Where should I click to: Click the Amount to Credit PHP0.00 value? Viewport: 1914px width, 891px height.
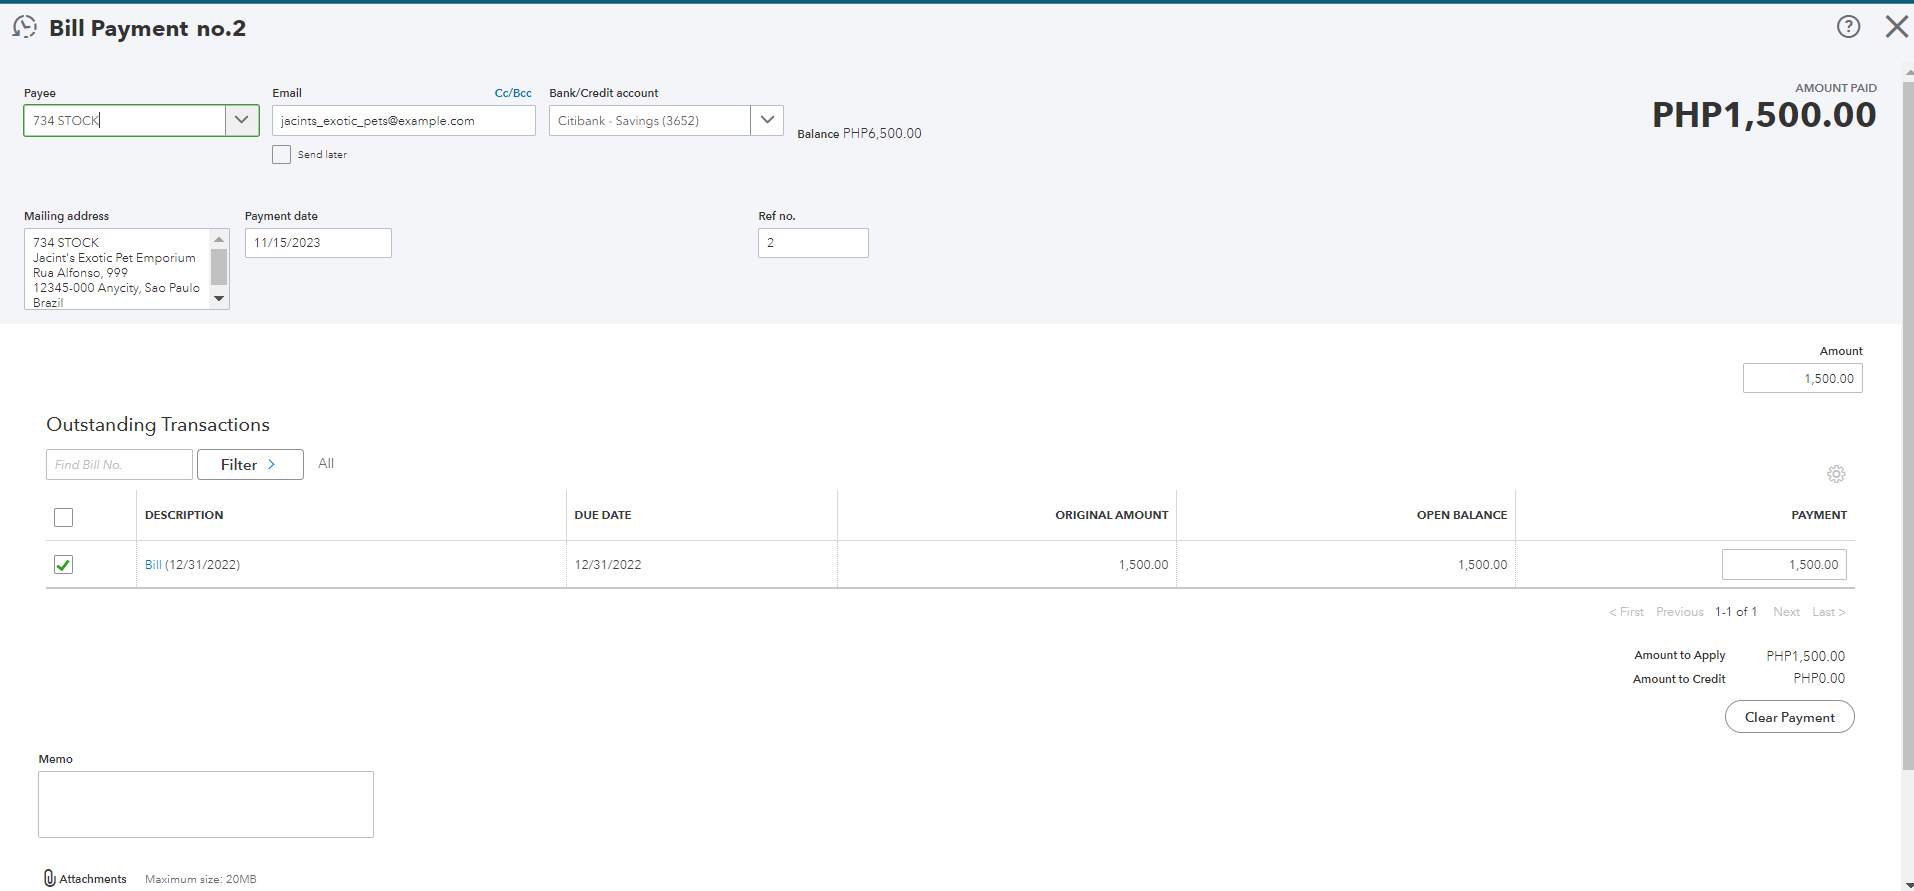(x=1819, y=678)
